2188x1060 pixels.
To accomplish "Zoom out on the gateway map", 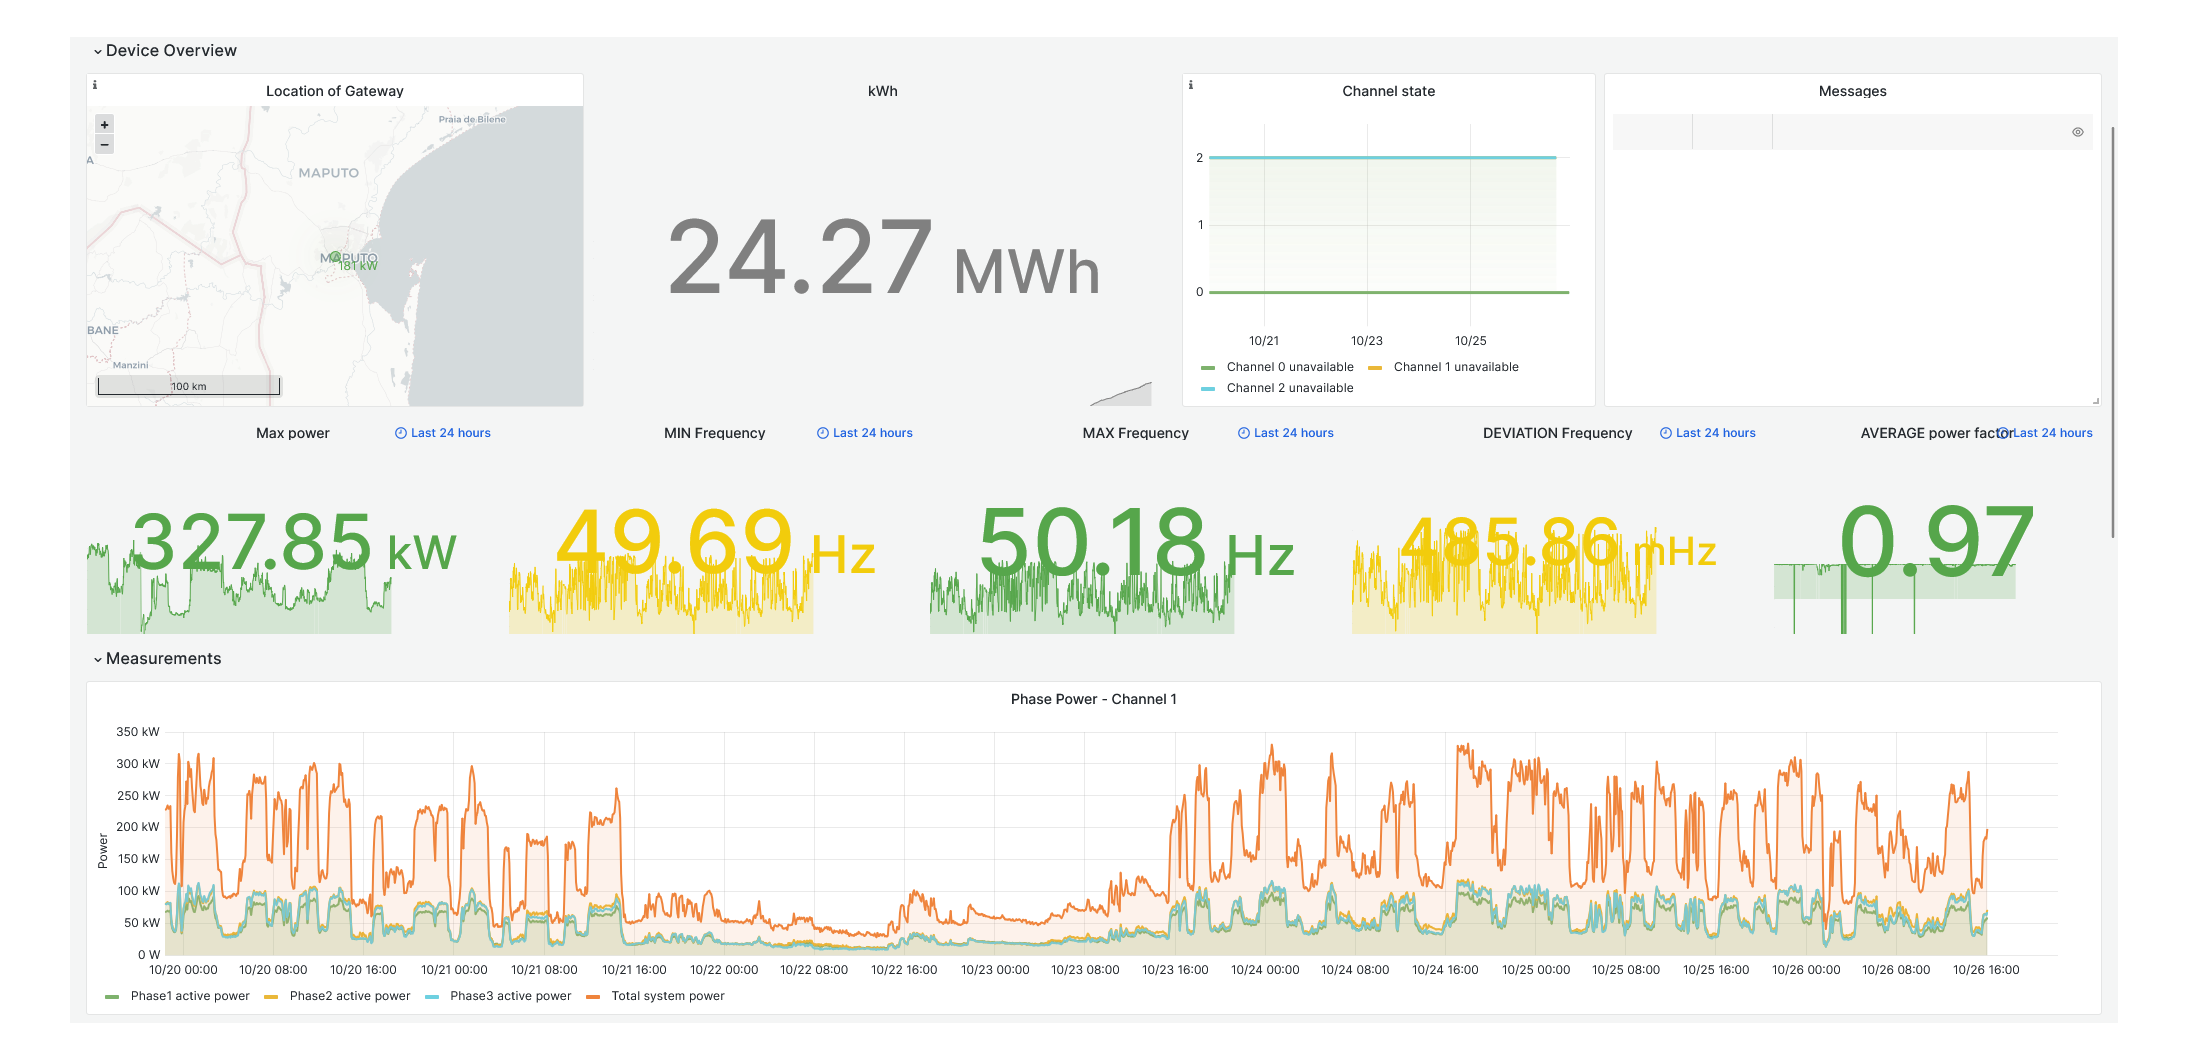I will point(104,145).
